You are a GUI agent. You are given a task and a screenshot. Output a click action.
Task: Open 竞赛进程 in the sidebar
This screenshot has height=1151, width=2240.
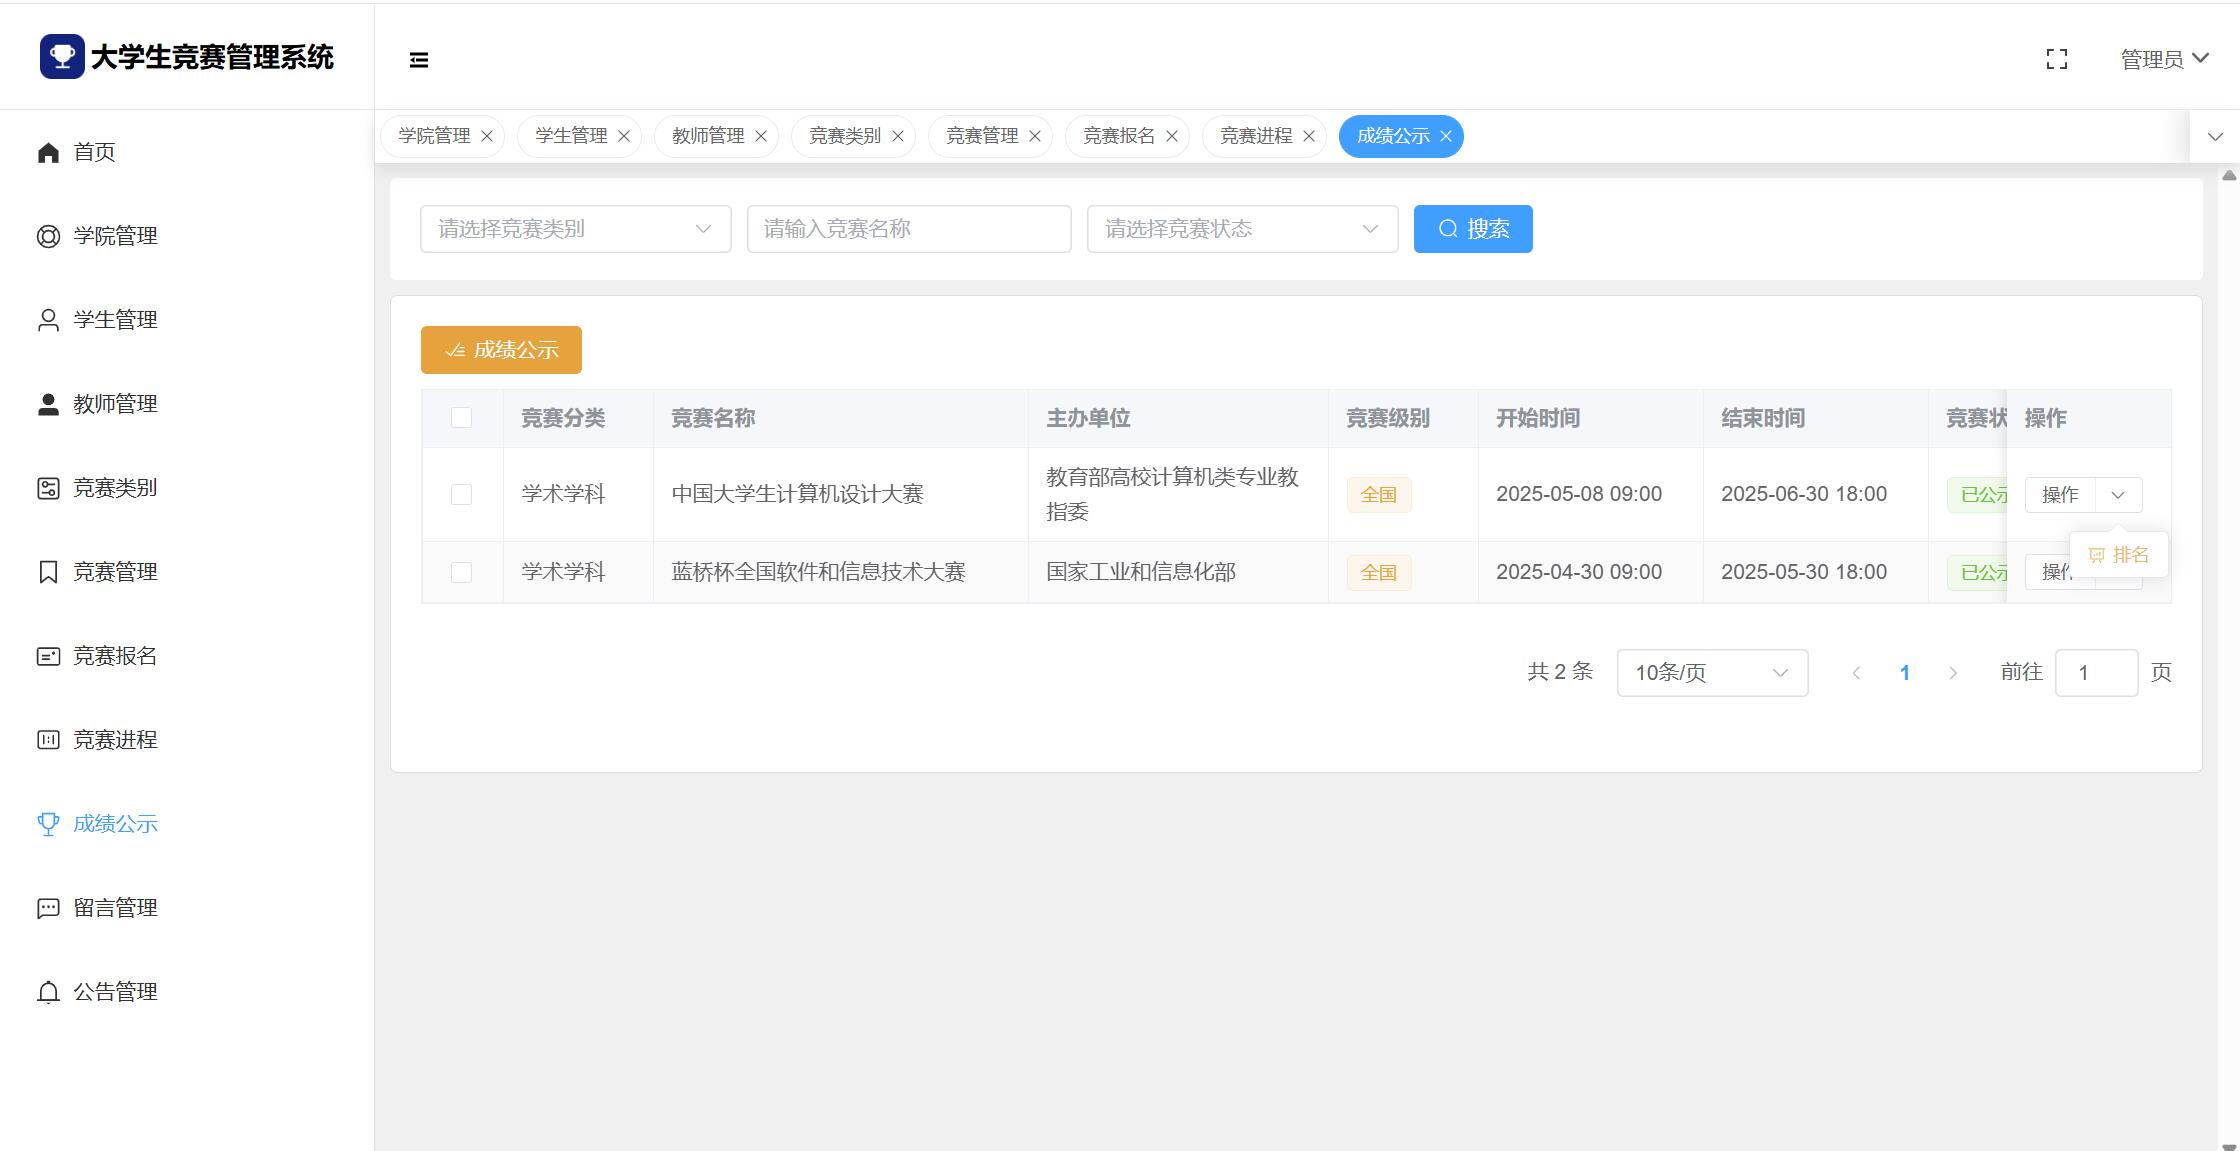point(115,740)
